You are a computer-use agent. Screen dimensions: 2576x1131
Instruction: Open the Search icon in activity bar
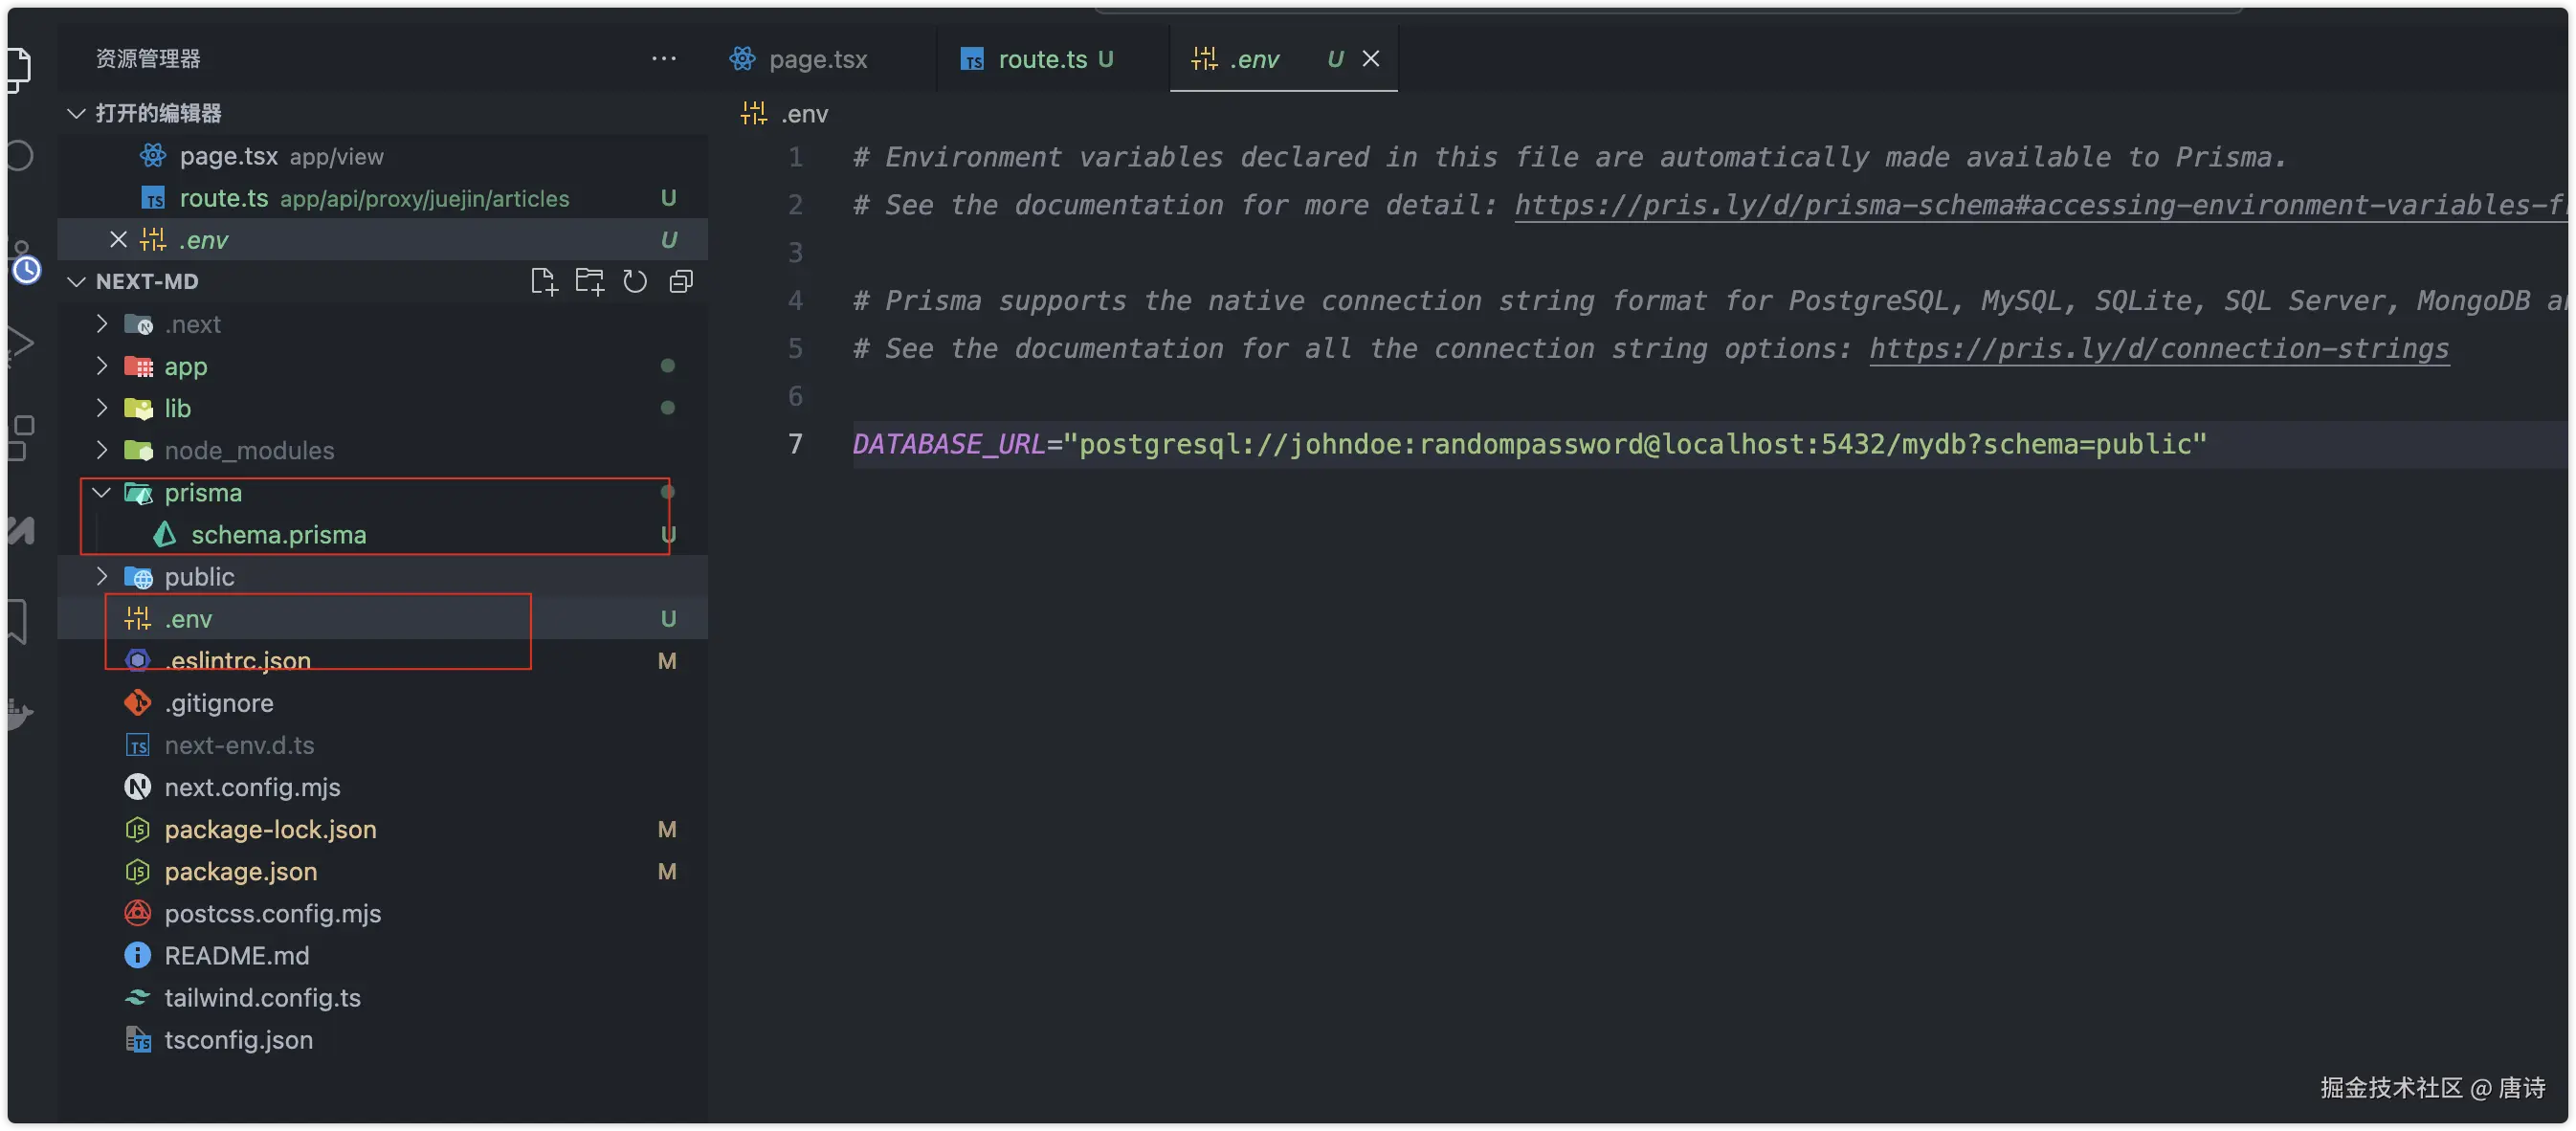20,156
